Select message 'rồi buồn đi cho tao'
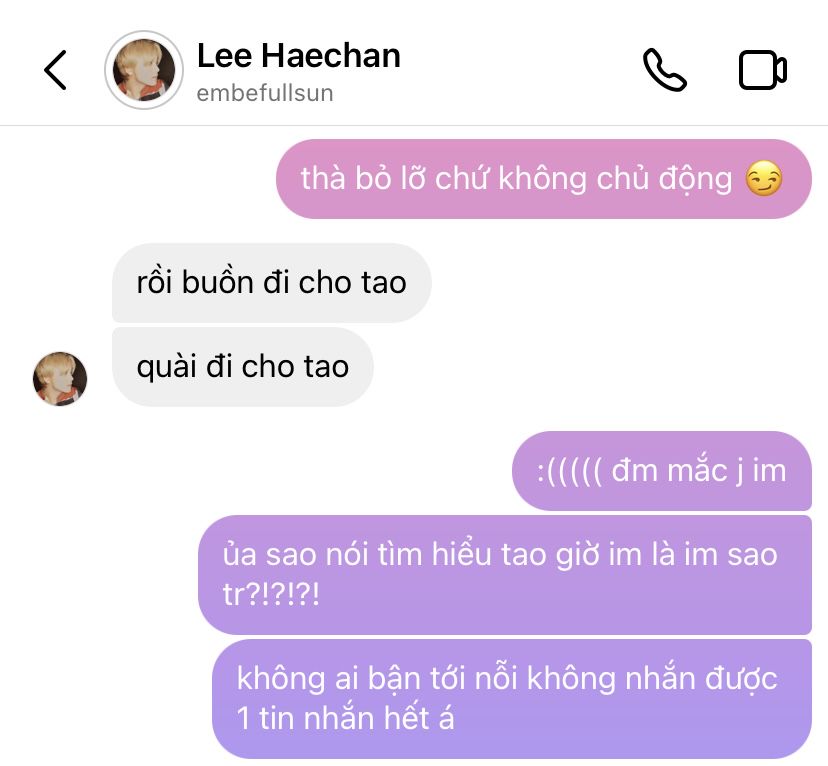Image resolution: width=828 pixels, height=766 pixels. tap(271, 282)
